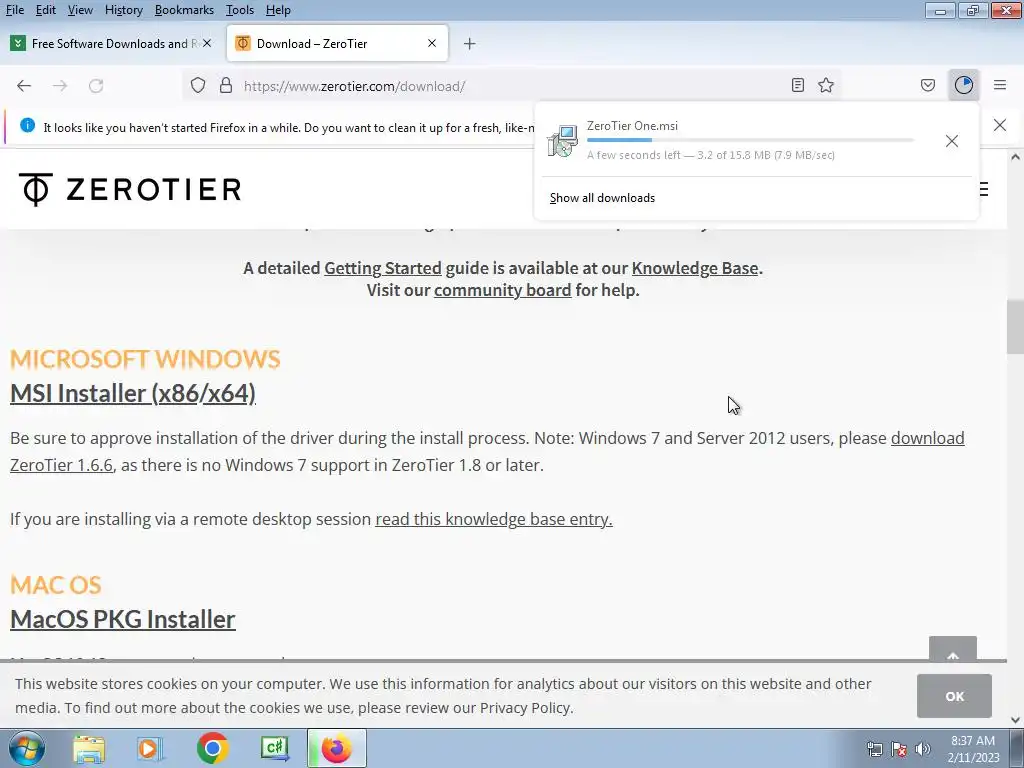Image resolution: width=1024 pixels, height=768 pixels.
Task: Open the File menu
Action: [14, 10]
